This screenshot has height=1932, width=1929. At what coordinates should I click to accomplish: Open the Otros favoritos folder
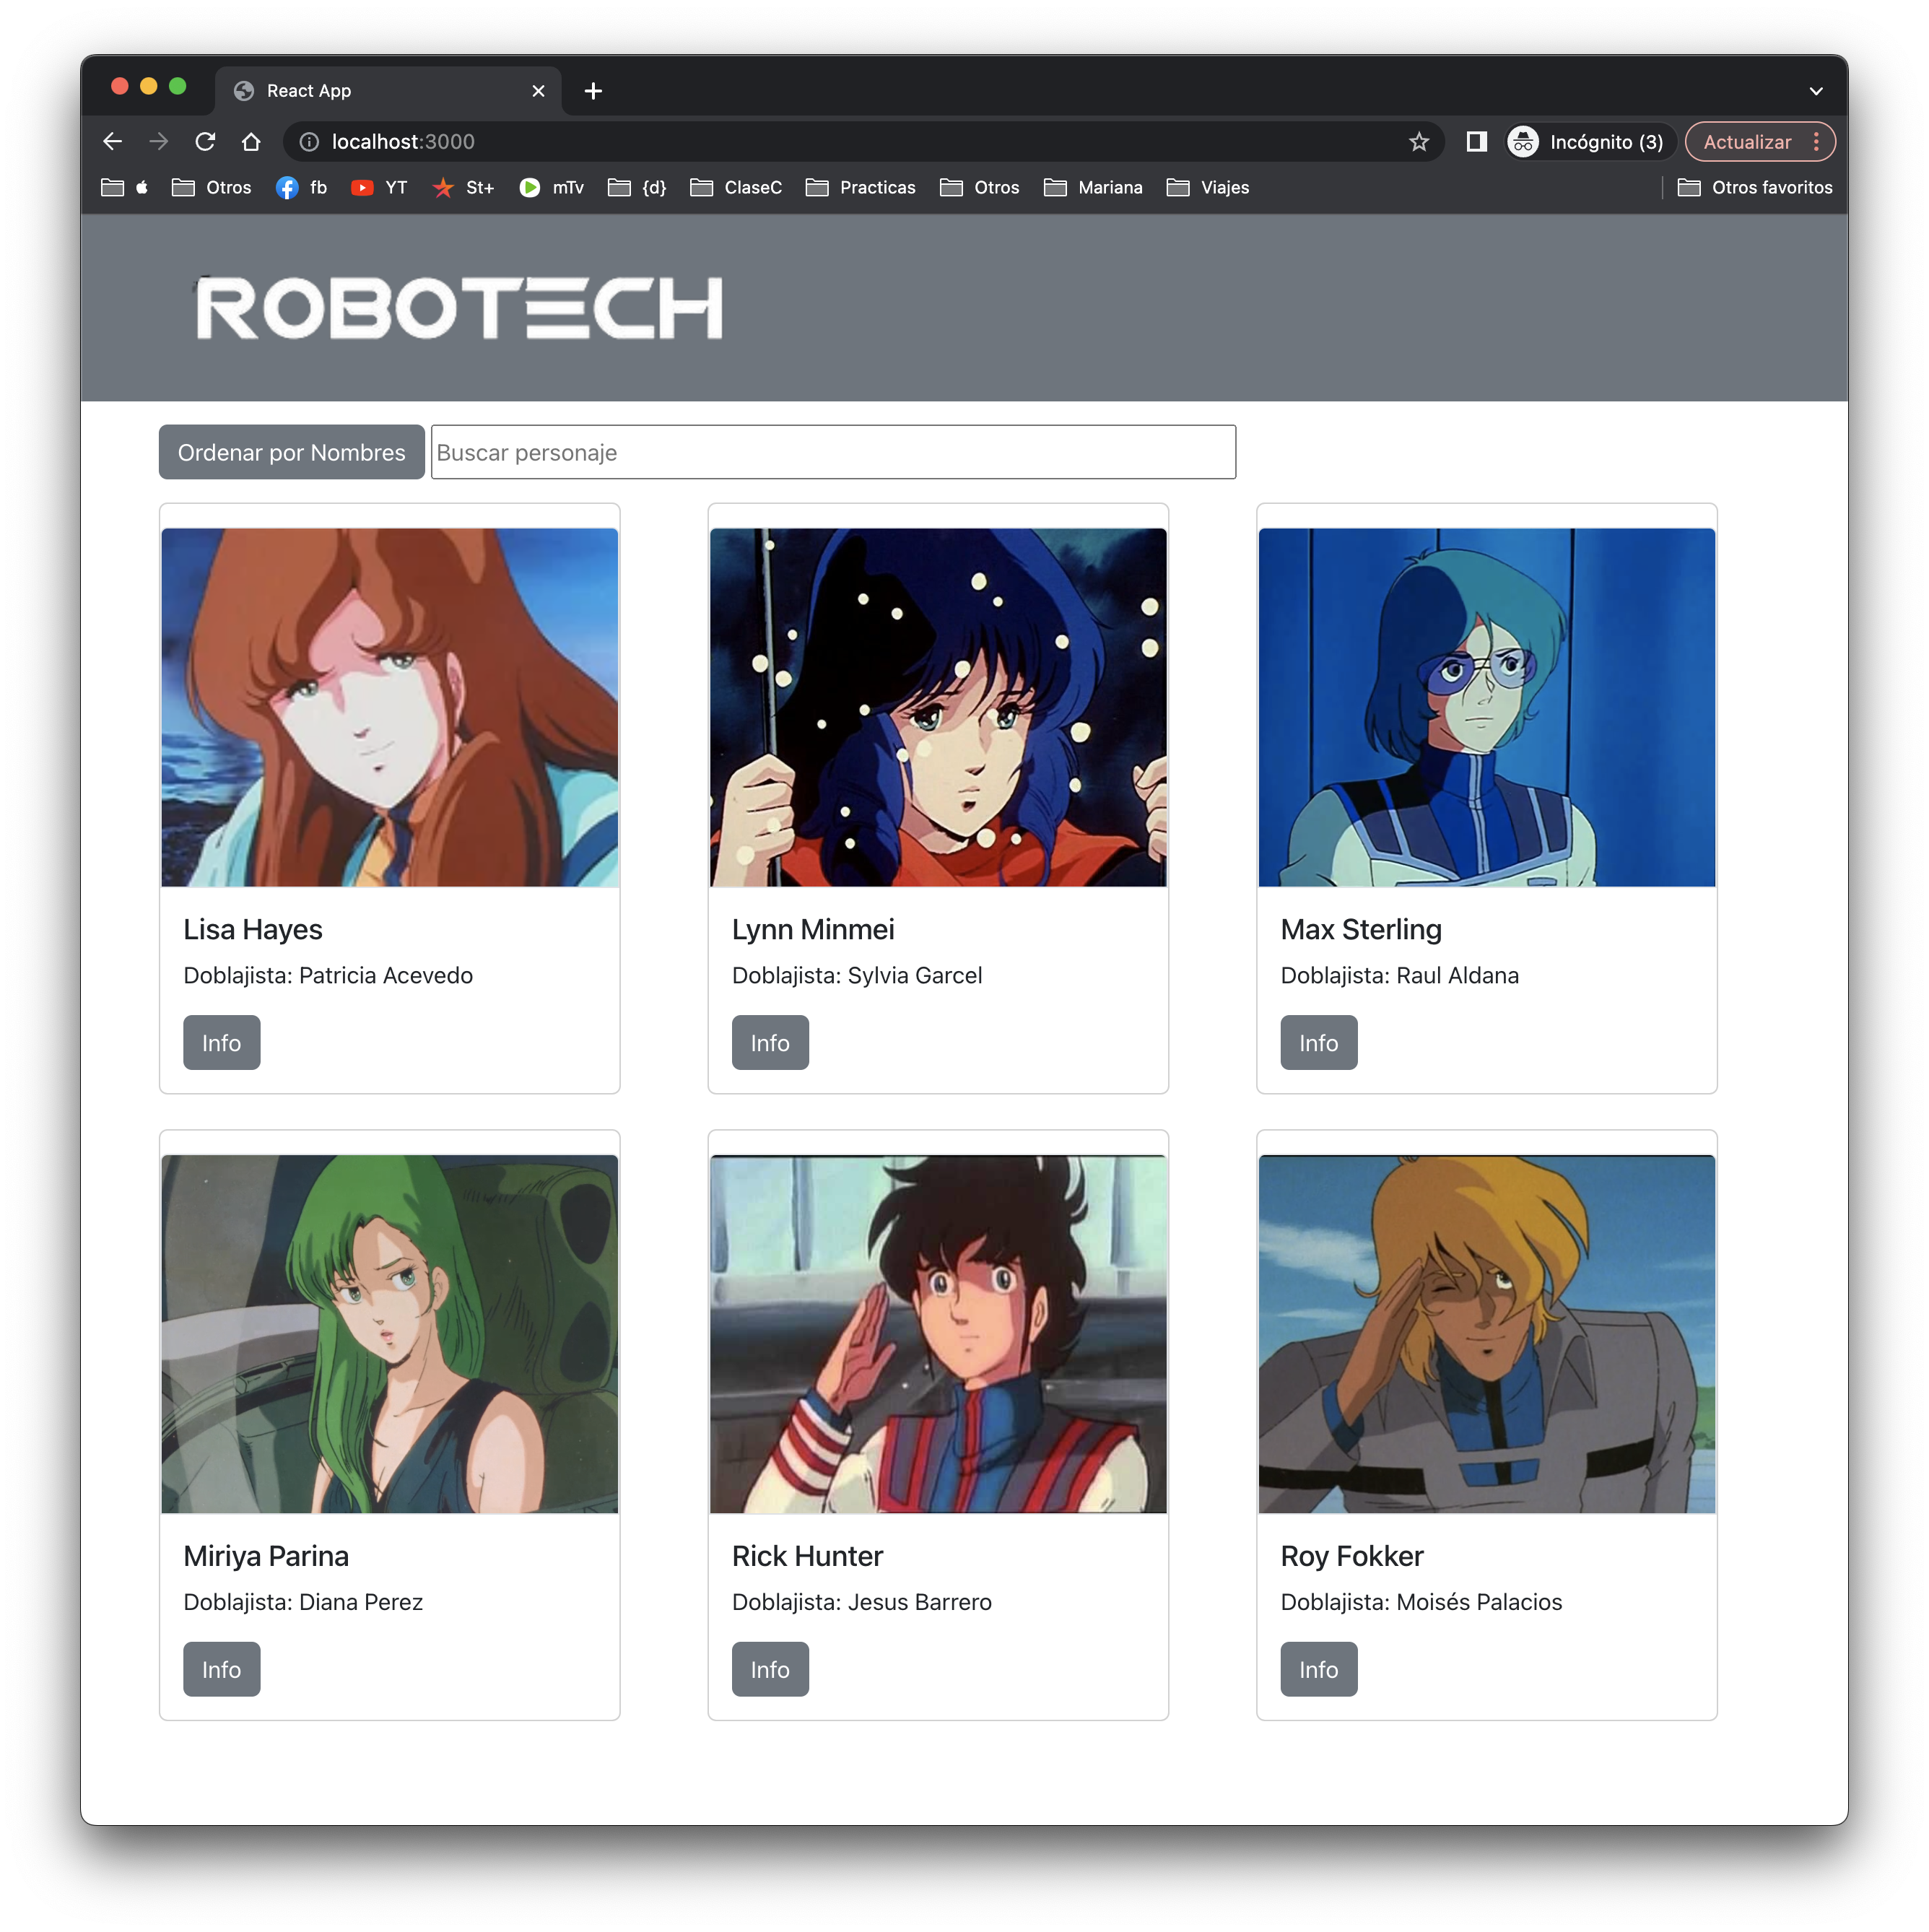pyautogui.click(x=1755, y=188)
